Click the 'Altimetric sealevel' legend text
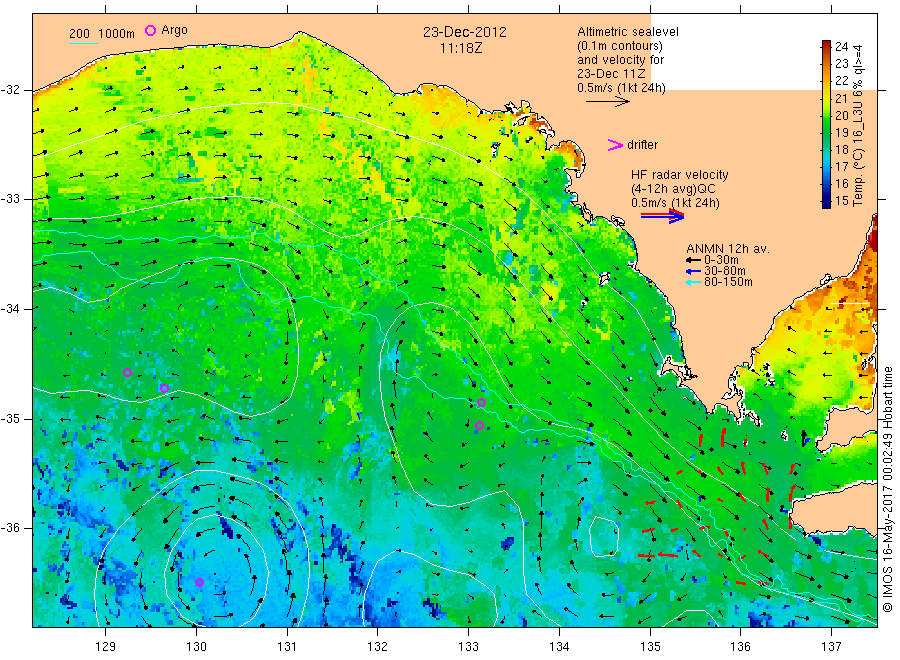The width and height of the screenshot is (900, 660). pos(627,32)
